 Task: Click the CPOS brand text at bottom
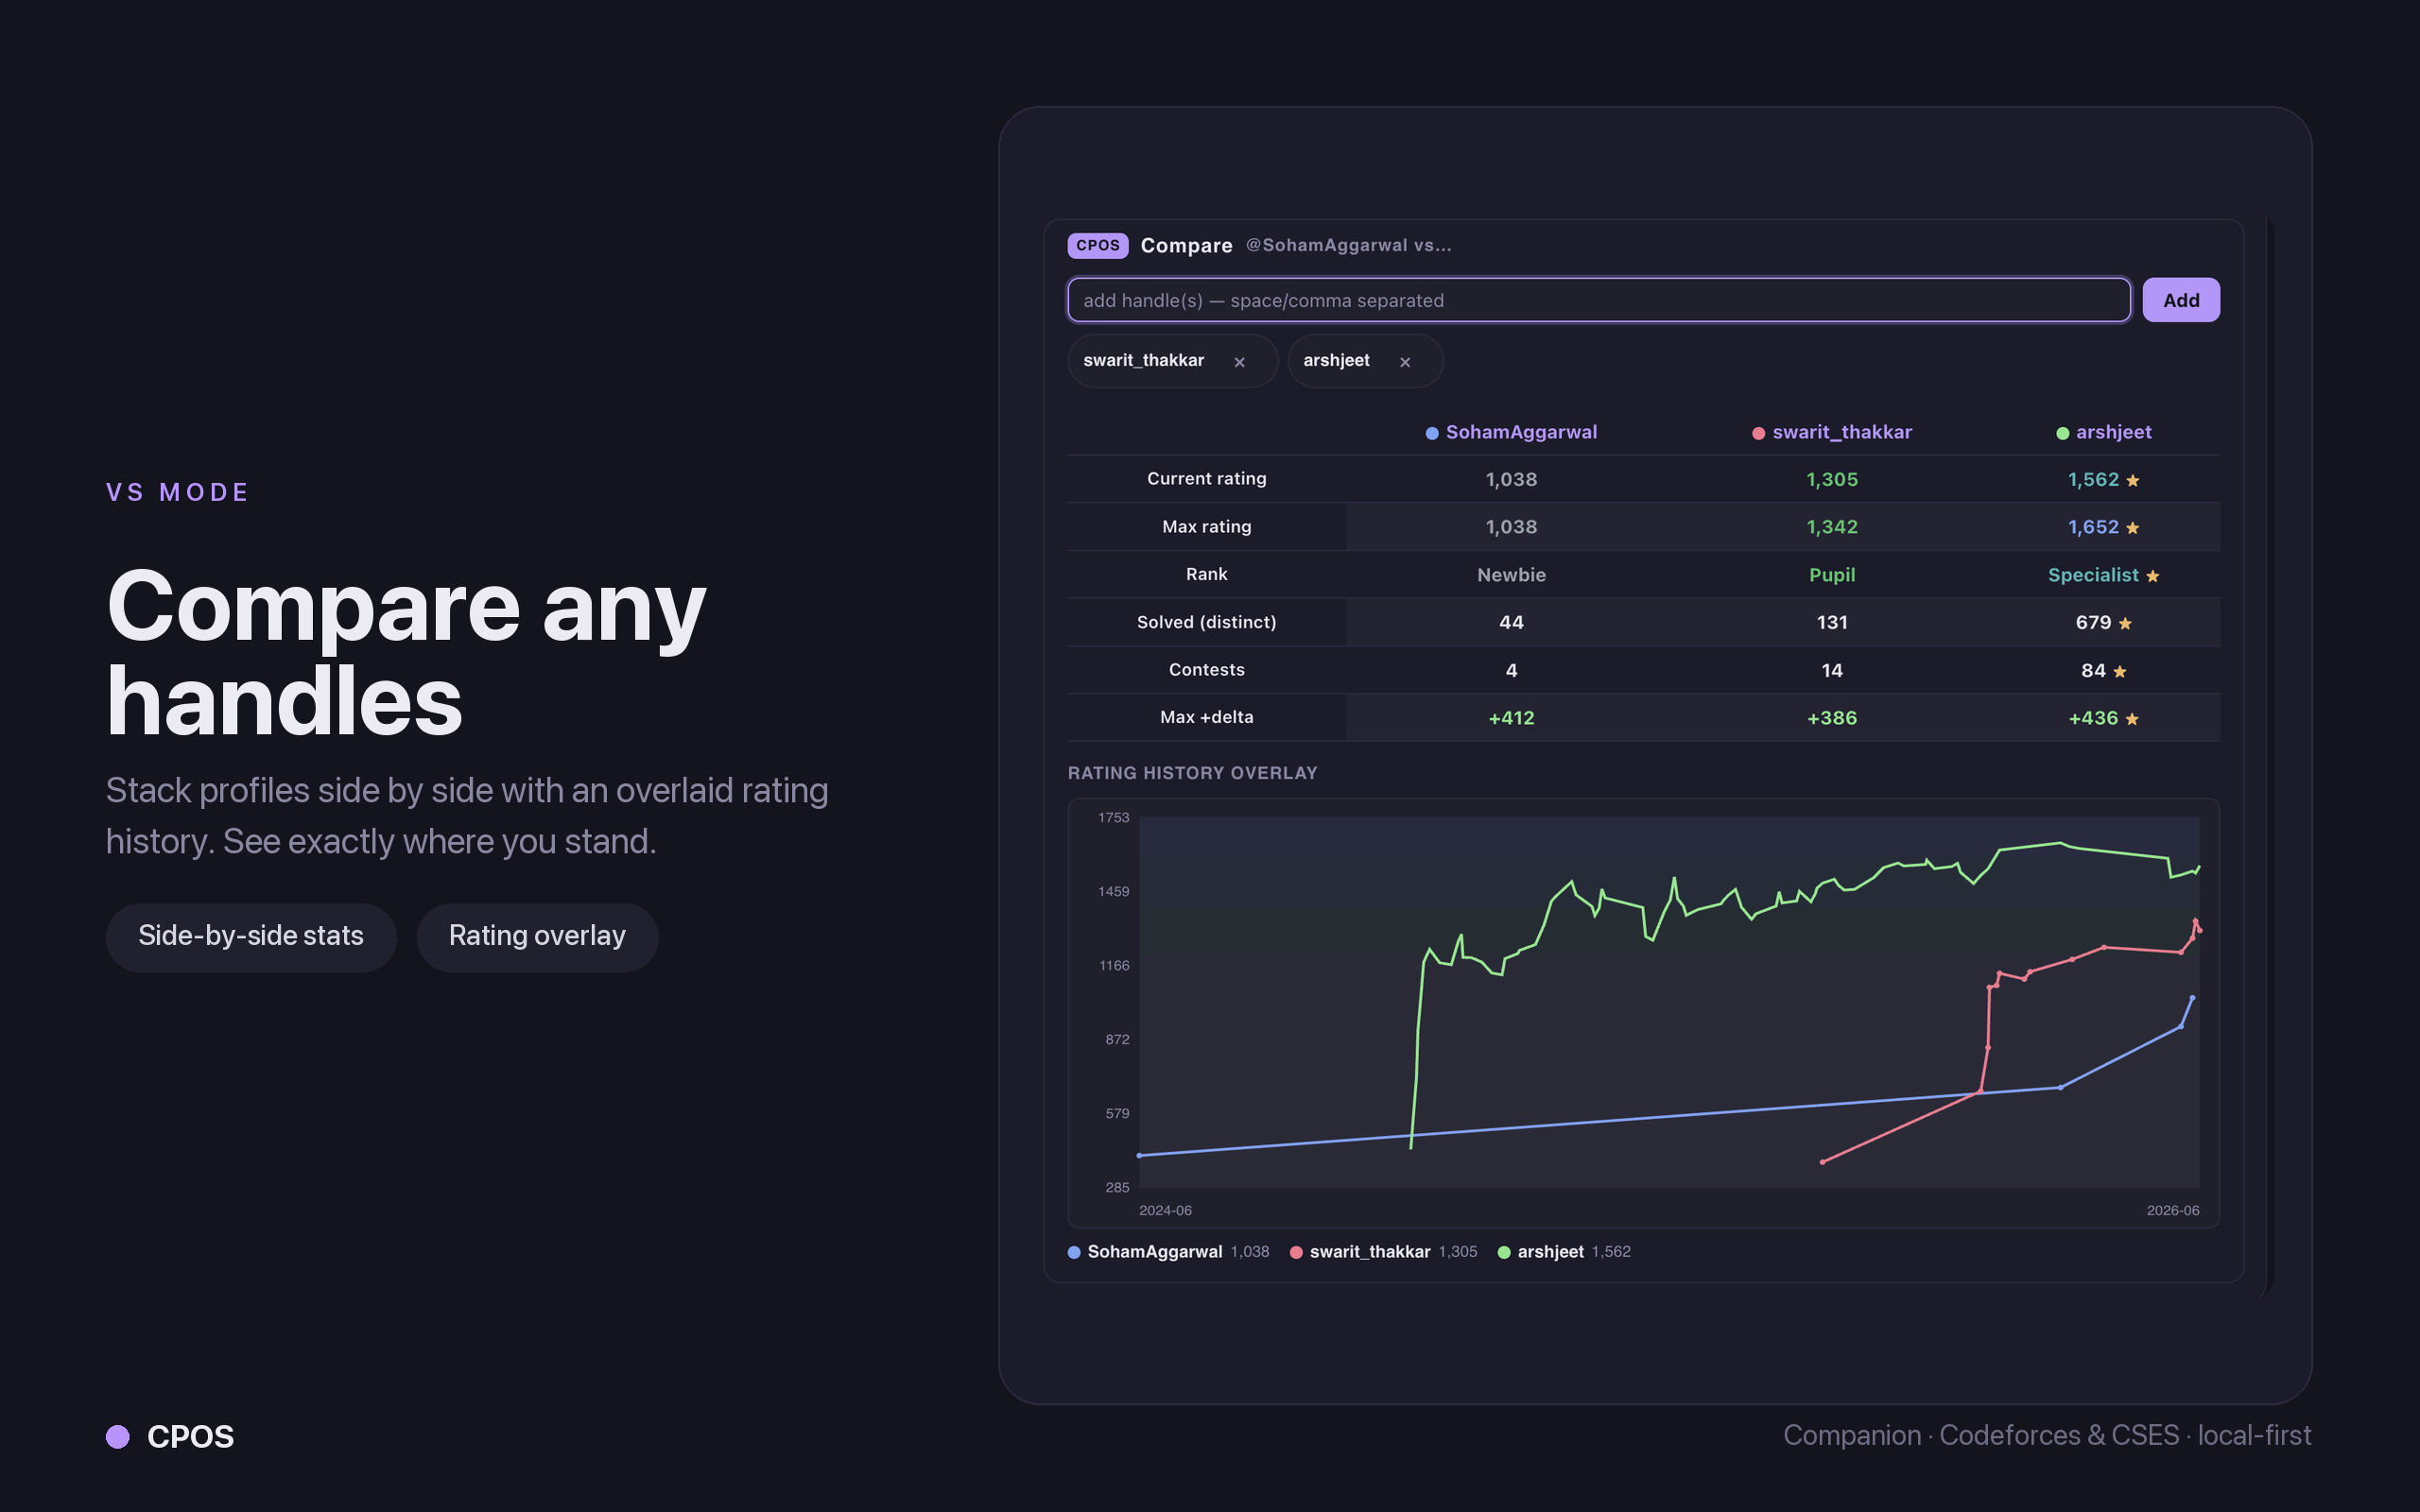190,1437
